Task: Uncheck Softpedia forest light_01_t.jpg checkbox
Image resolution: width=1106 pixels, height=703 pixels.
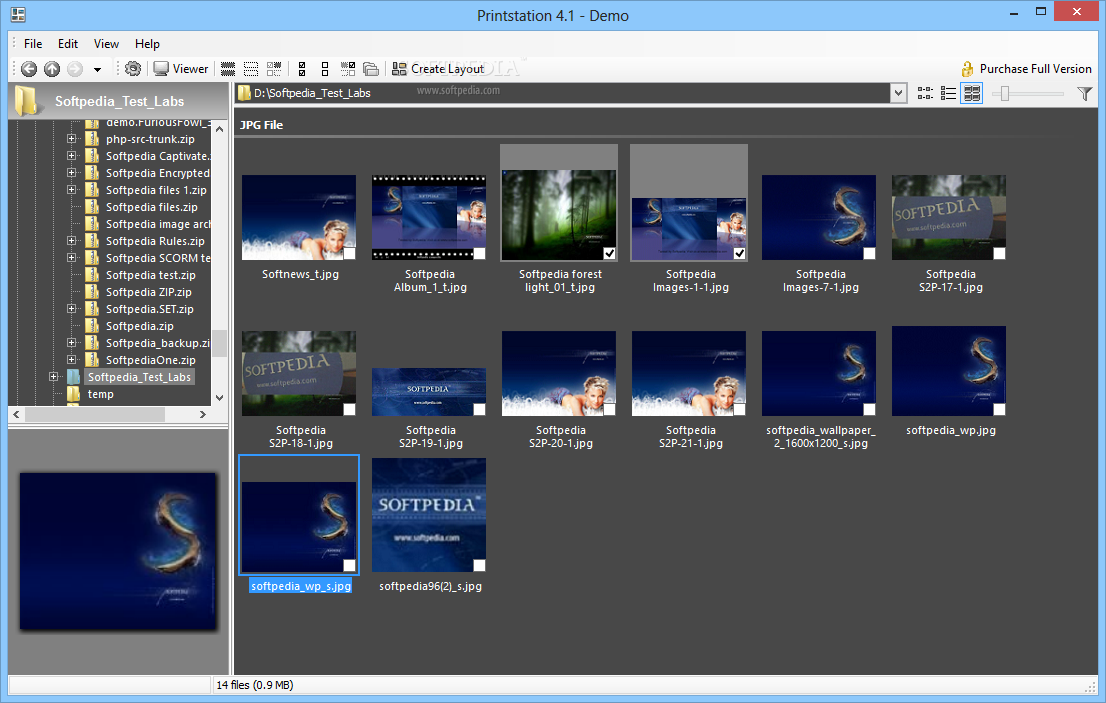Action: (x=609, y=253)
